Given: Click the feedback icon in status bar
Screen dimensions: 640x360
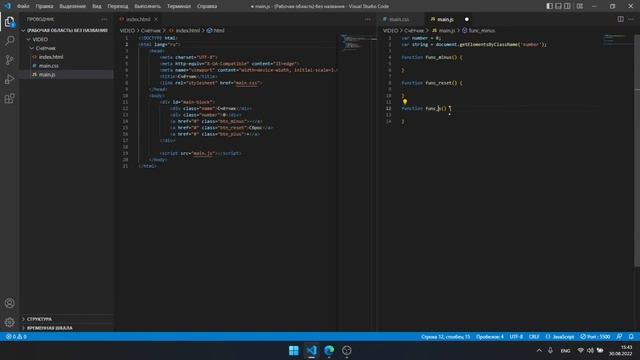Looking at the screenshot, I should point(619,337).
